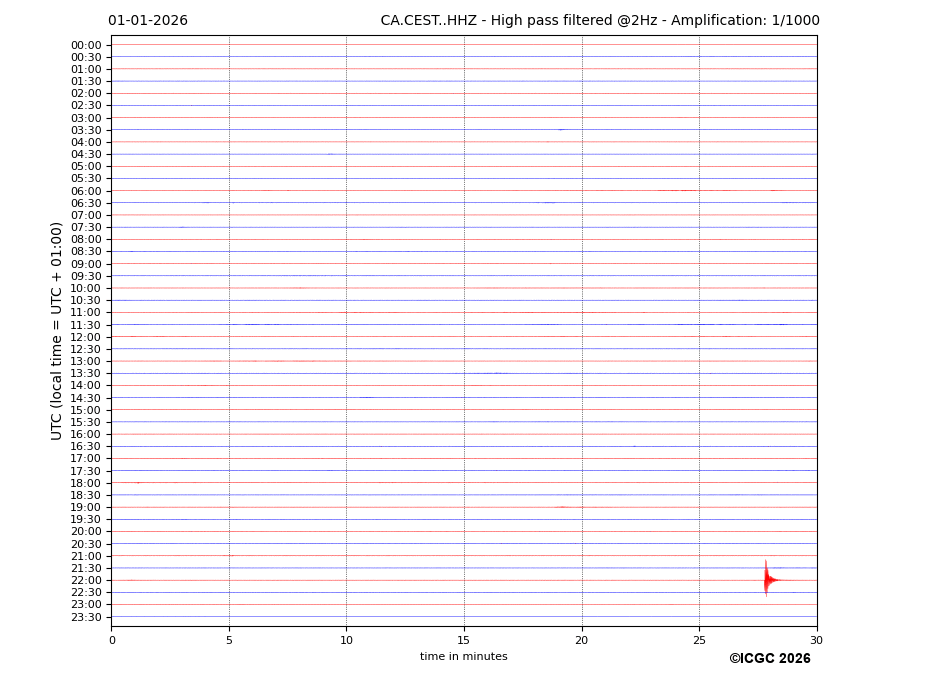The height and width of the screenshot is (696, 927).
Task: Click the date label 01-01-2026
Action: 148,21
